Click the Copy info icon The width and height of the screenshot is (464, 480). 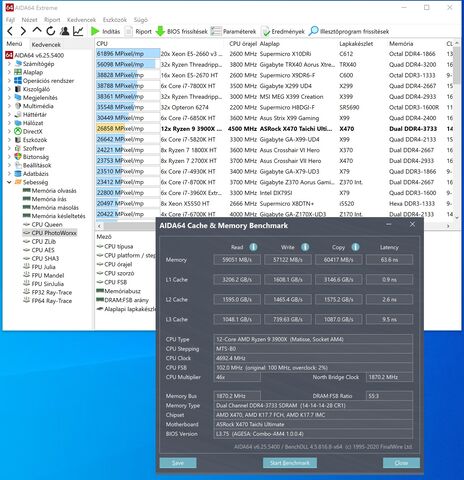pyautogui.click(x=356, y=247)
